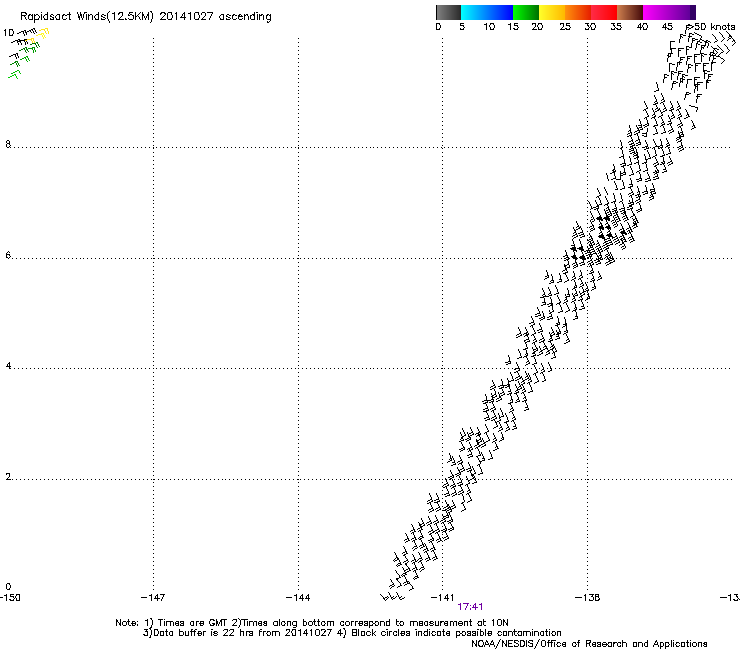Screen dimensions: 740x650
Task: Click the red 30-35 knots color band
Action: click(x=604, y=12)
